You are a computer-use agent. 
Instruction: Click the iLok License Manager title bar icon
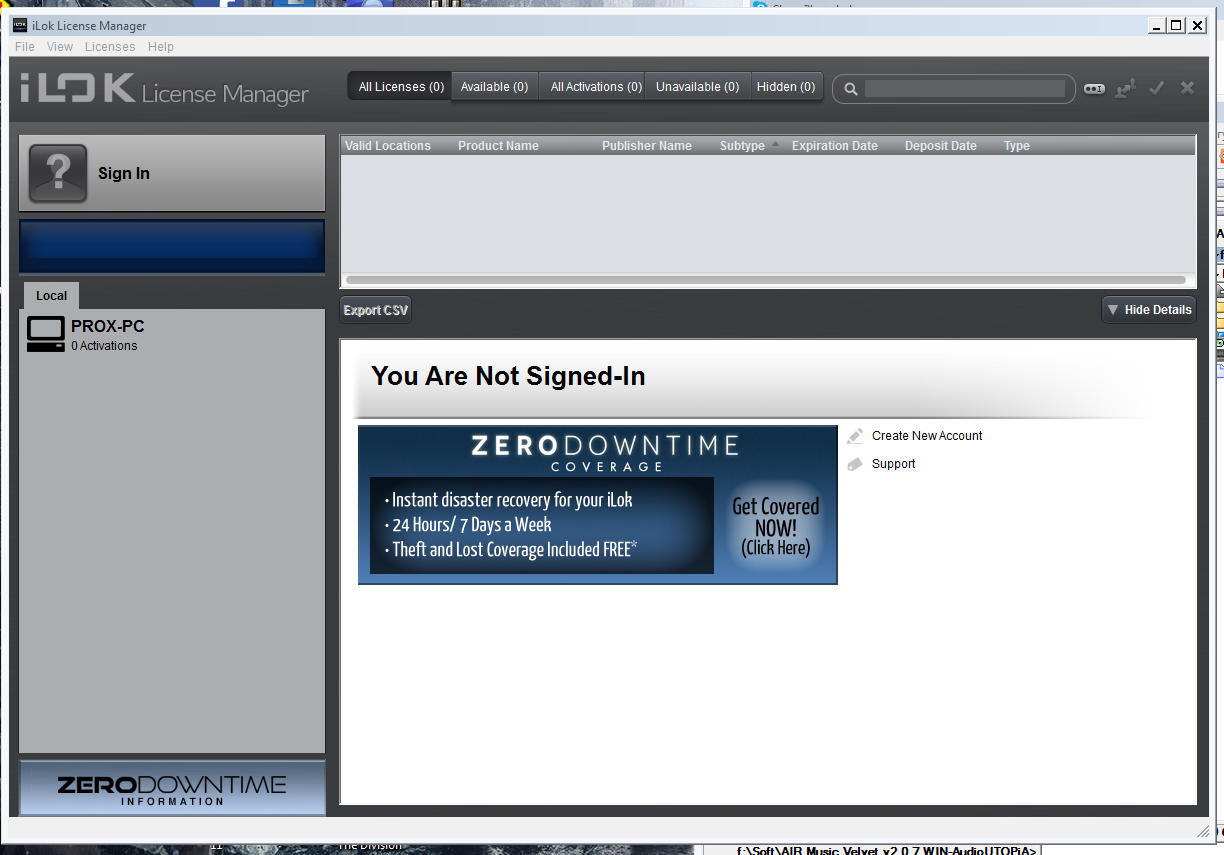[20, 25]
